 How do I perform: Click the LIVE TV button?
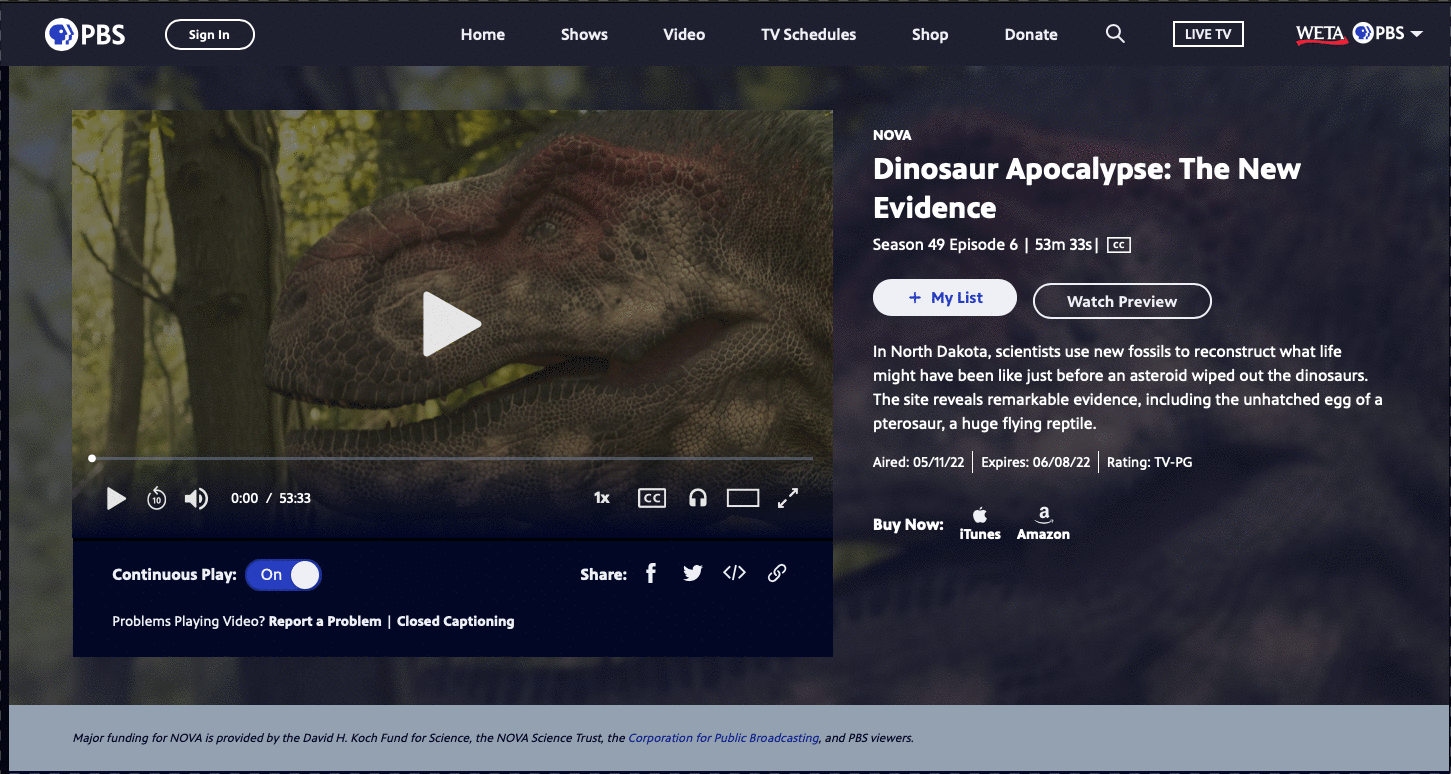click(1208, 34)
